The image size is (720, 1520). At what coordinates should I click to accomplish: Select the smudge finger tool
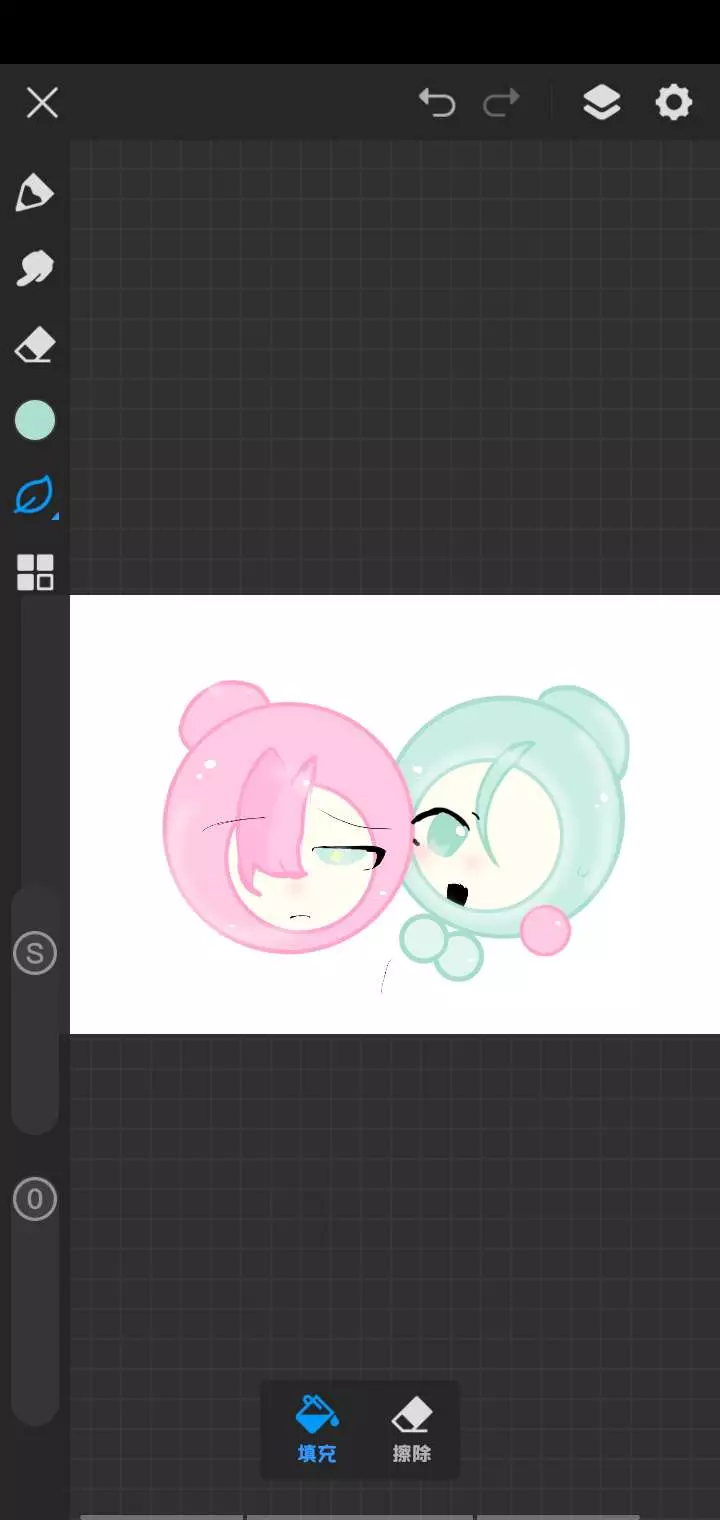coord(34,269)
